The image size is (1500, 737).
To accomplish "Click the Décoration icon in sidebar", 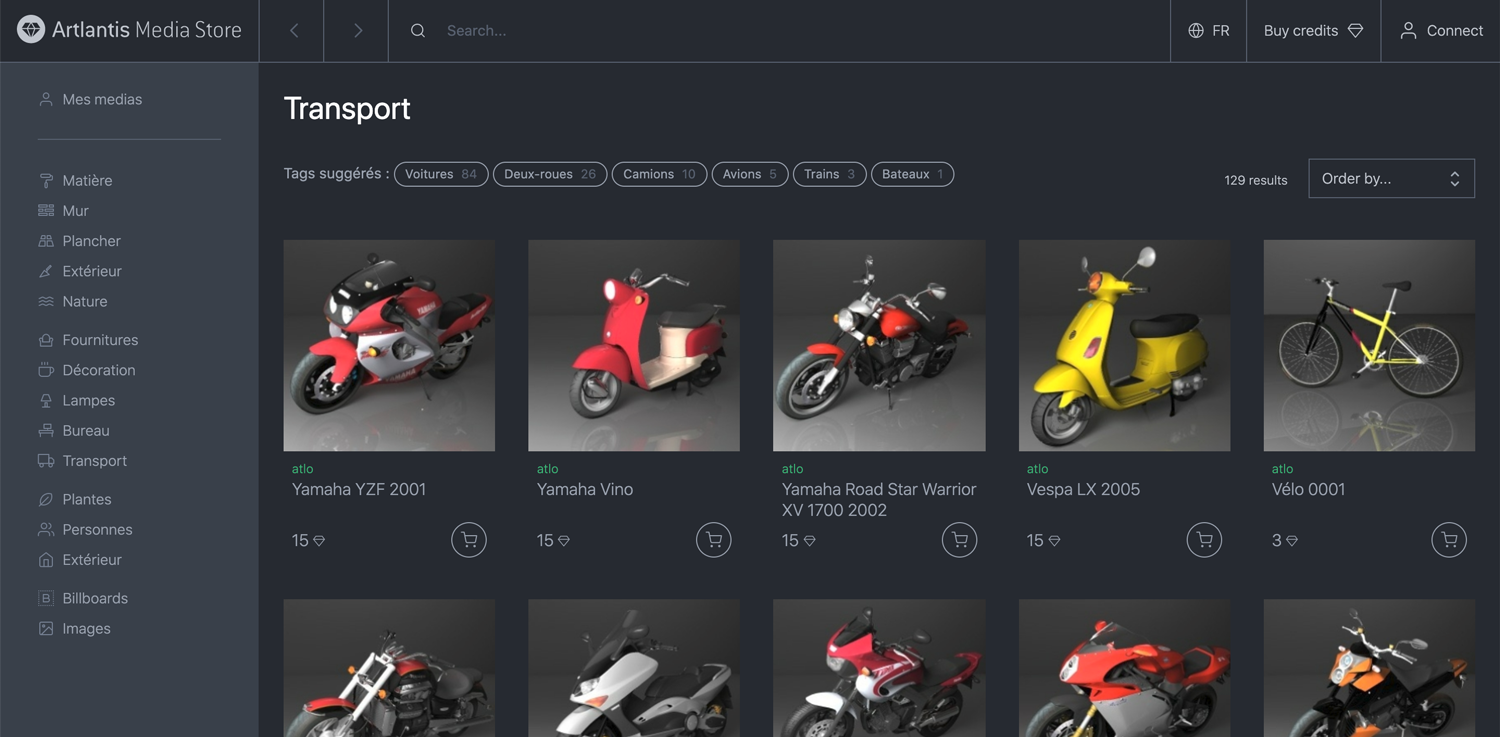I will [x=46, y=370].
